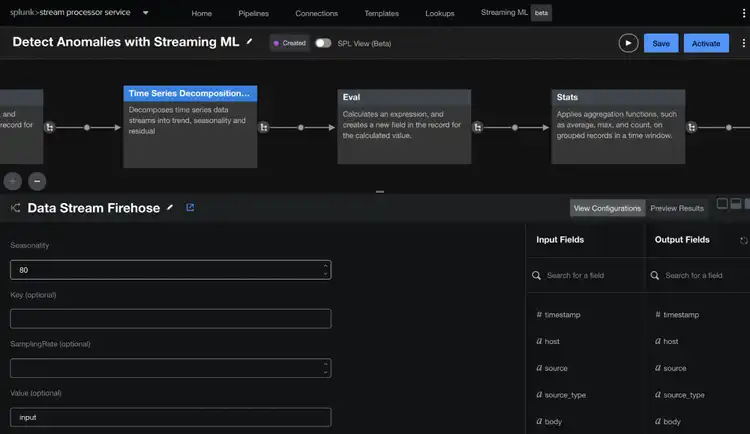Click the Key (optional) input field

click(x=170, y=319)
